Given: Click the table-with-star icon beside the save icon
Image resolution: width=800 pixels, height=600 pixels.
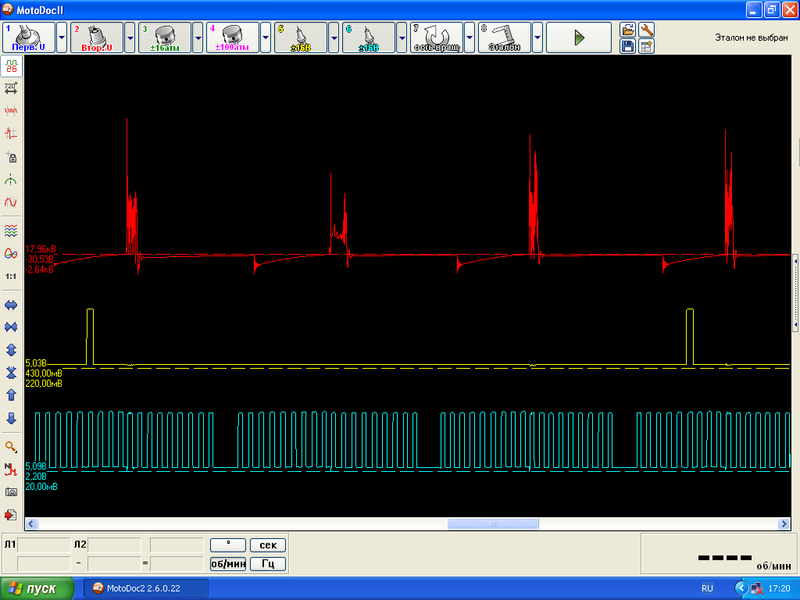Looking at the screenshot, I should pos(646,46).
